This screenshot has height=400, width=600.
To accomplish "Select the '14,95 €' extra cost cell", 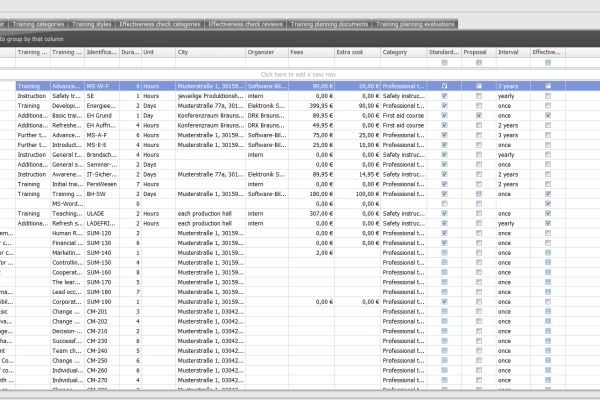I will pyautogui.click(x=357, y=175).
